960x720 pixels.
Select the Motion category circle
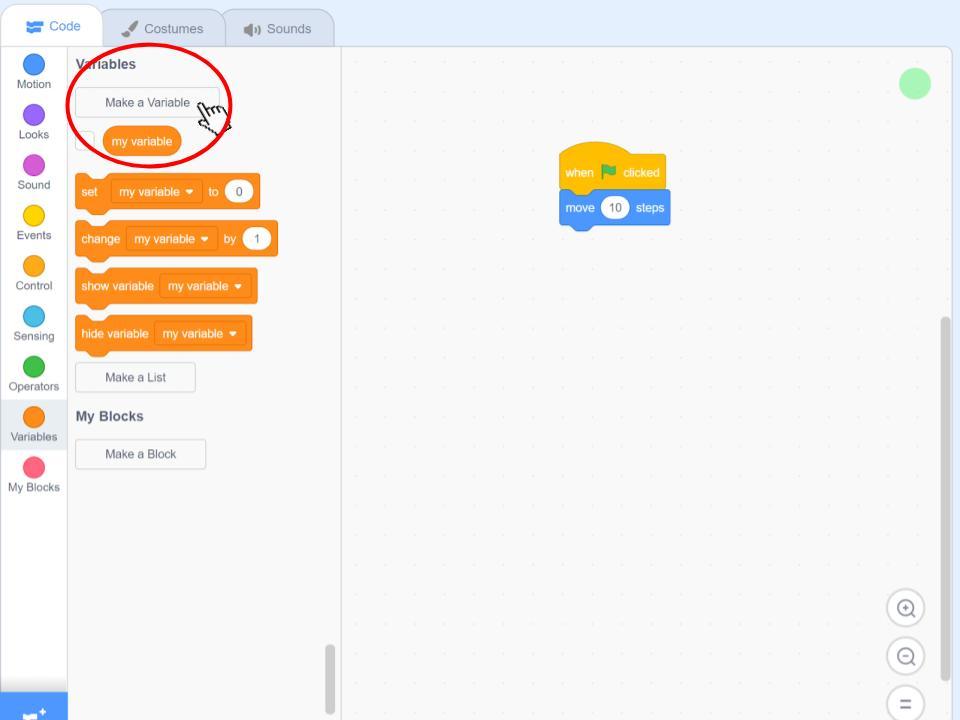(34, 64)
